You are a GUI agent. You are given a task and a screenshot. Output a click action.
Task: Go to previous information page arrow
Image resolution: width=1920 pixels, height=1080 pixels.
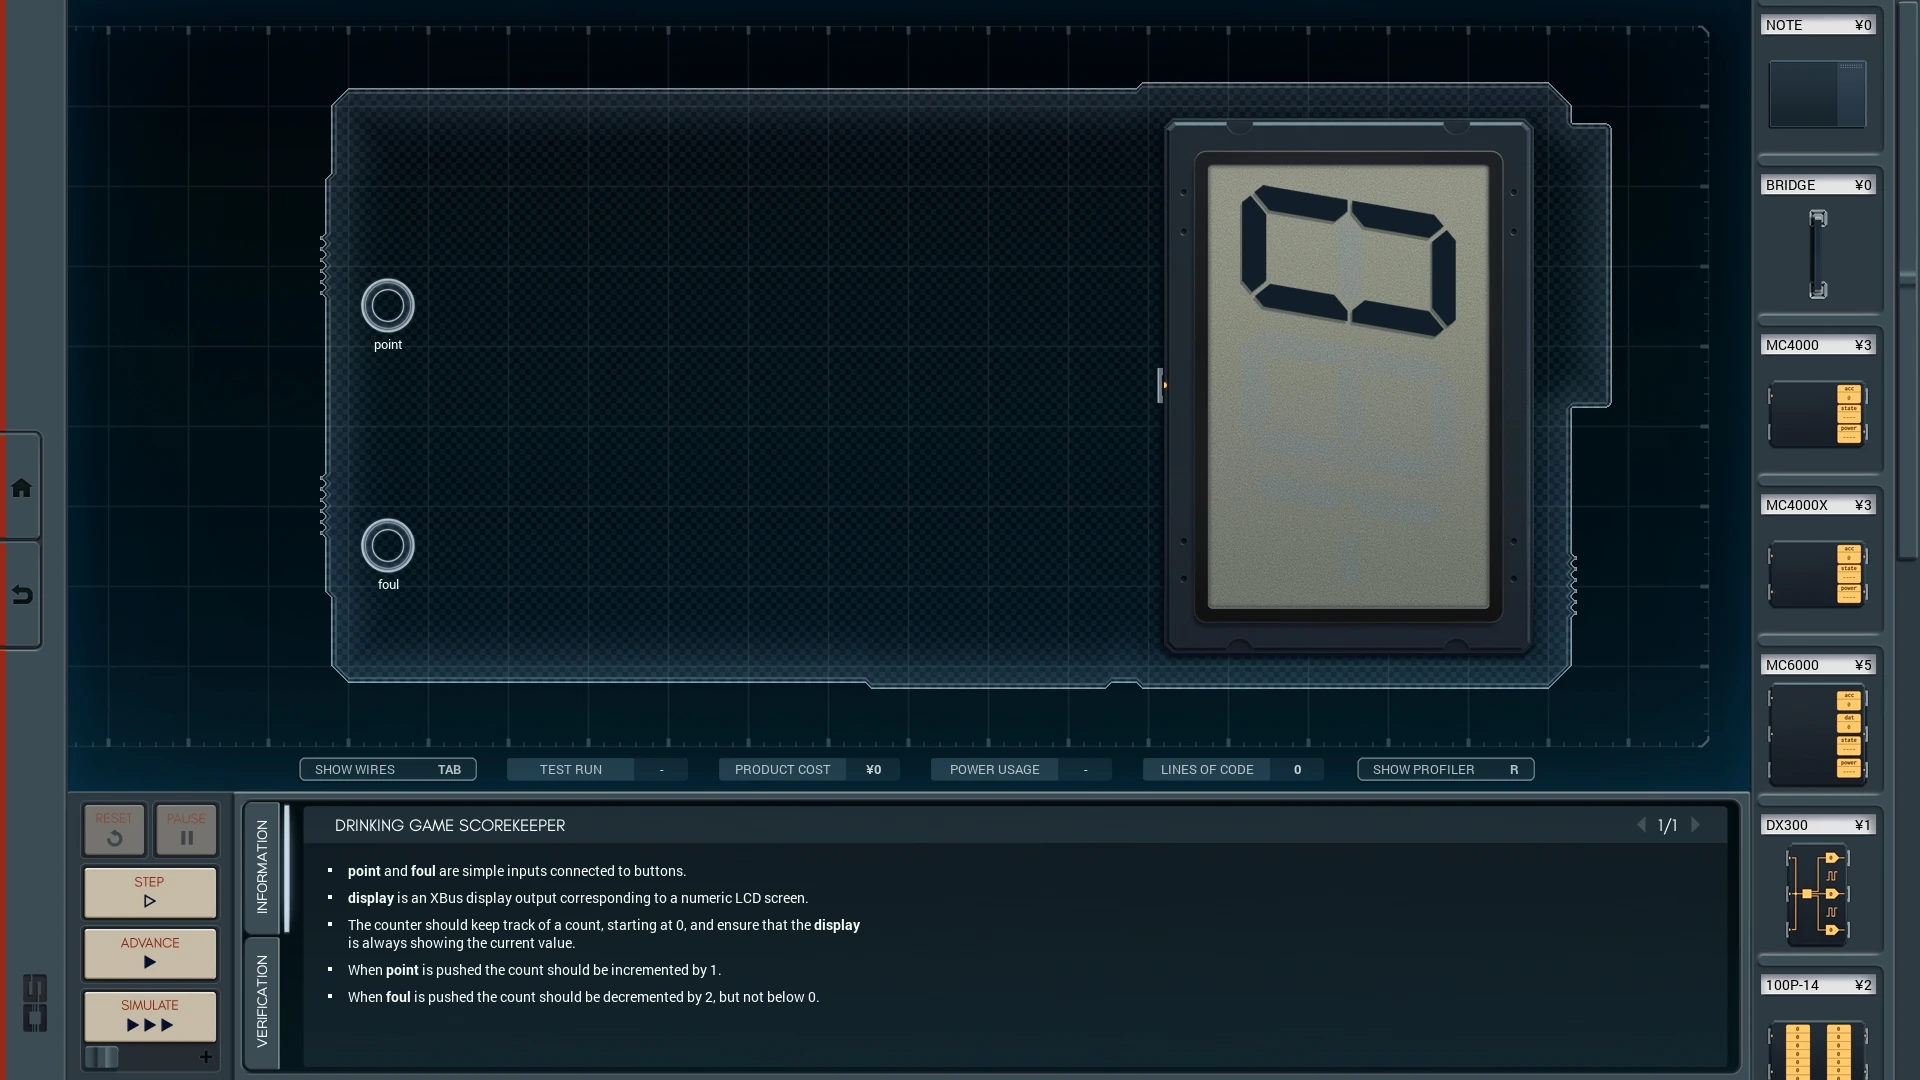point(1641,825)
